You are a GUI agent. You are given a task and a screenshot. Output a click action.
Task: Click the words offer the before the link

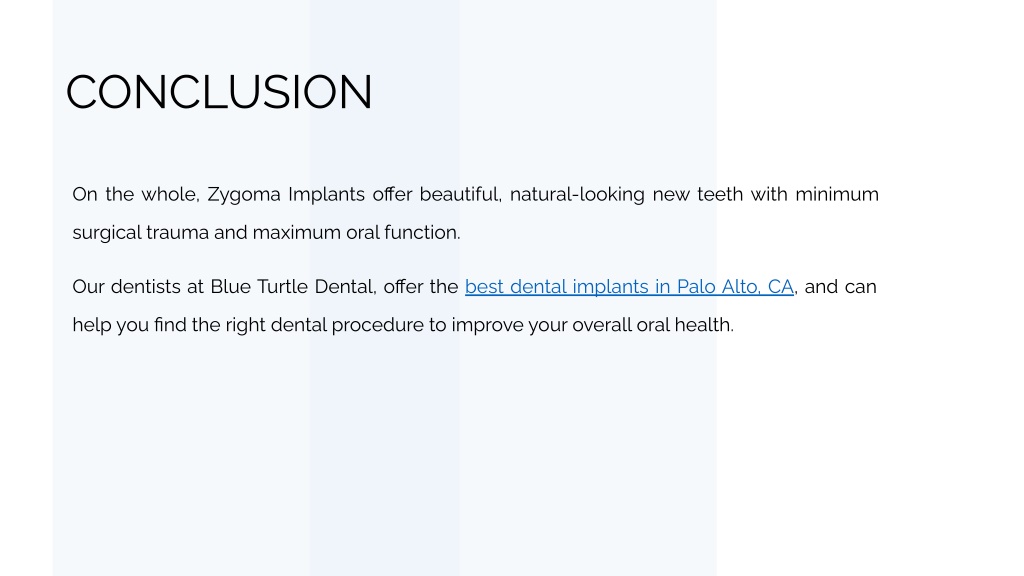421,287
